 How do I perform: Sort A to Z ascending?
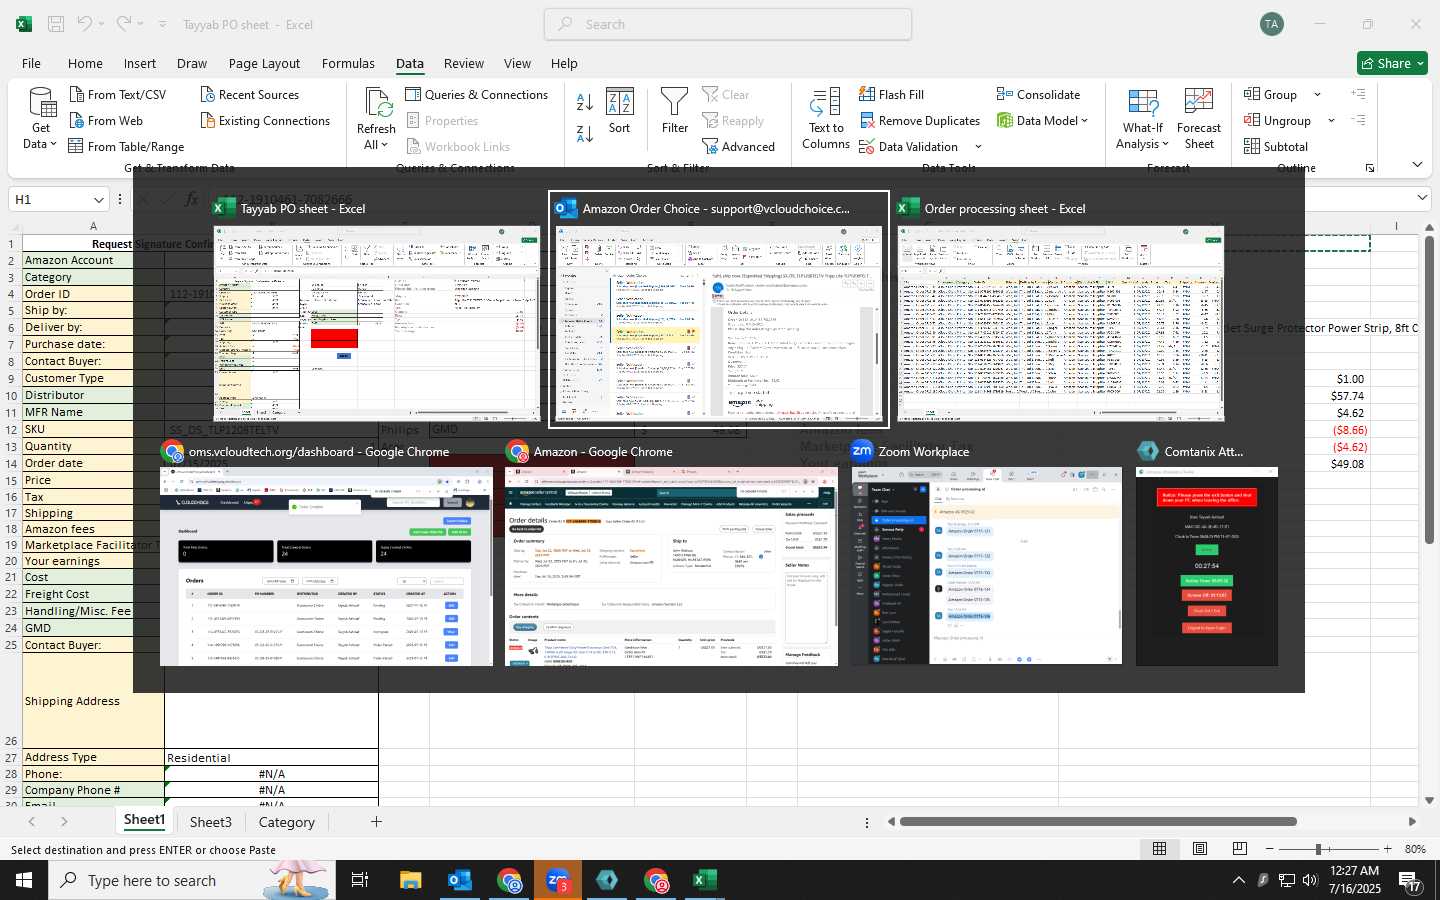[x=585, y=102]
